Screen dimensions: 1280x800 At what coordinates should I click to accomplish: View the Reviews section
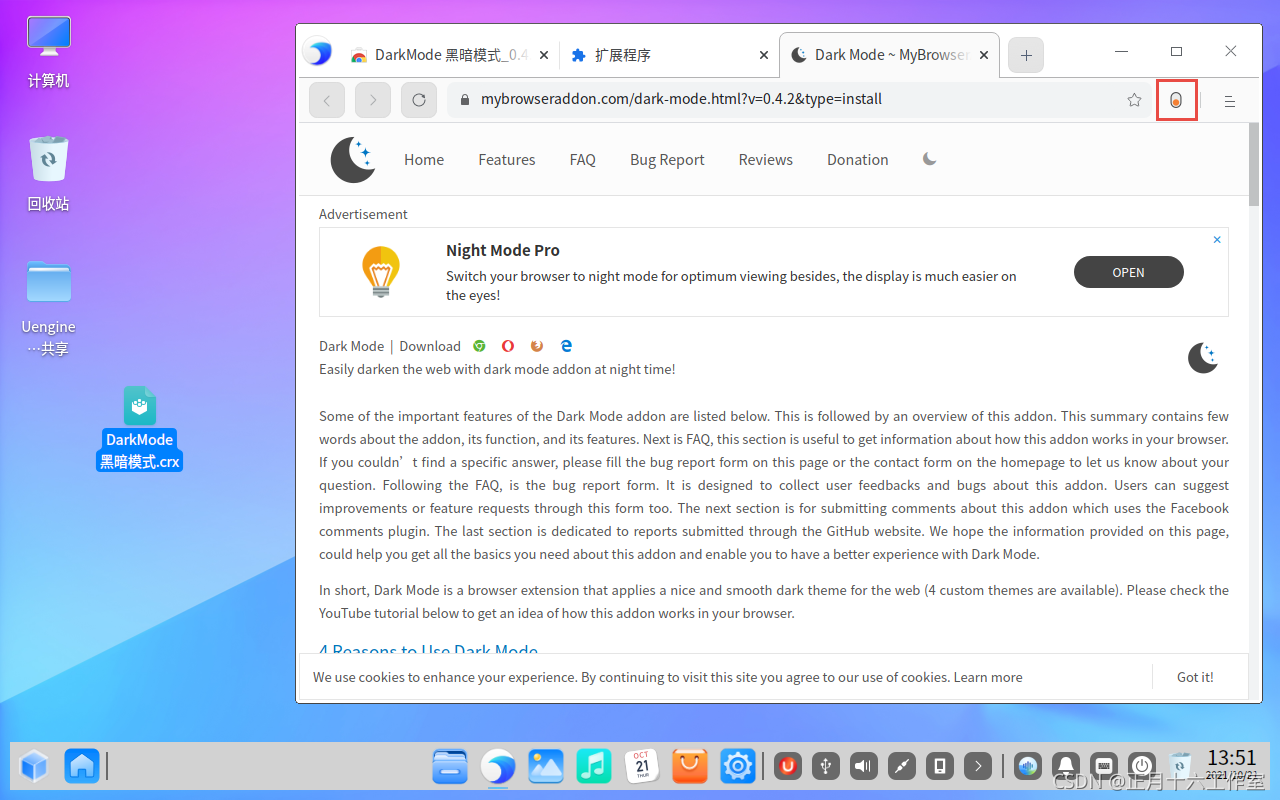point(766,160)
